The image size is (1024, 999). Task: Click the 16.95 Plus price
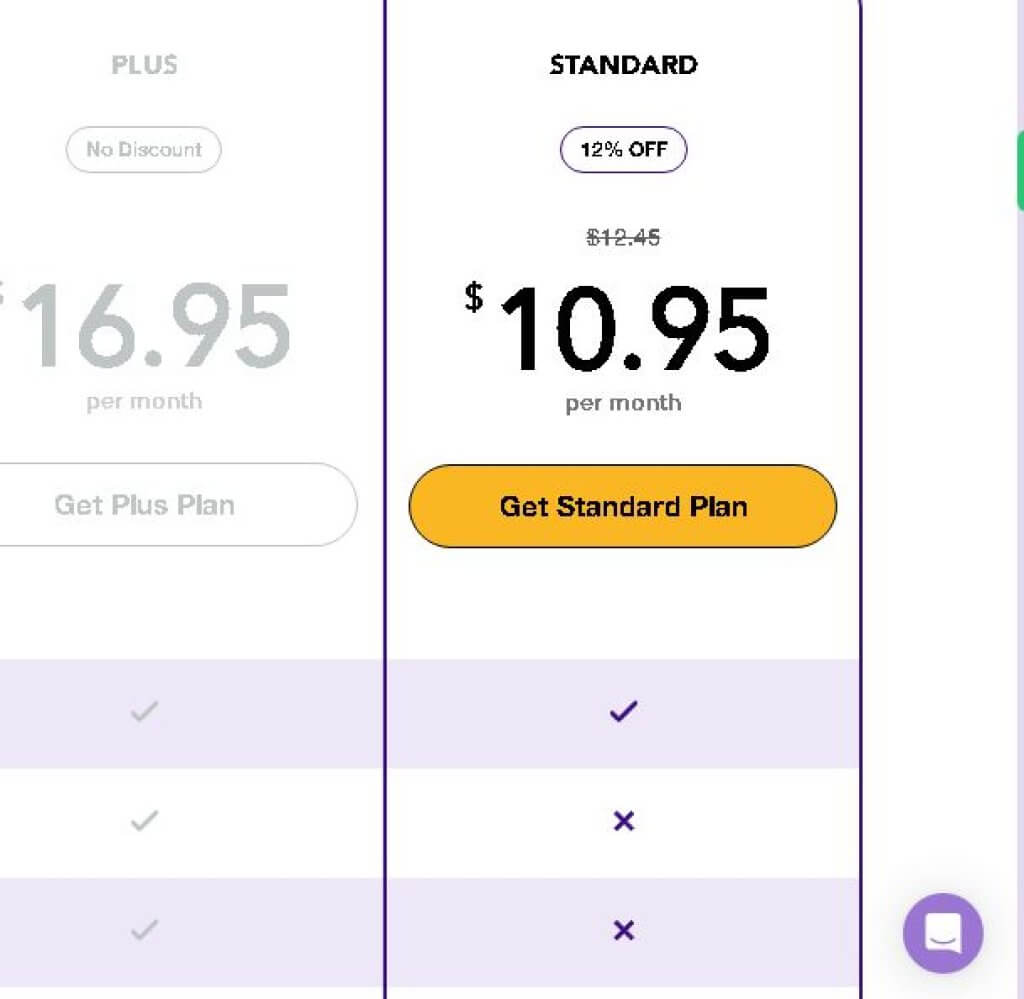pos(155,326)
